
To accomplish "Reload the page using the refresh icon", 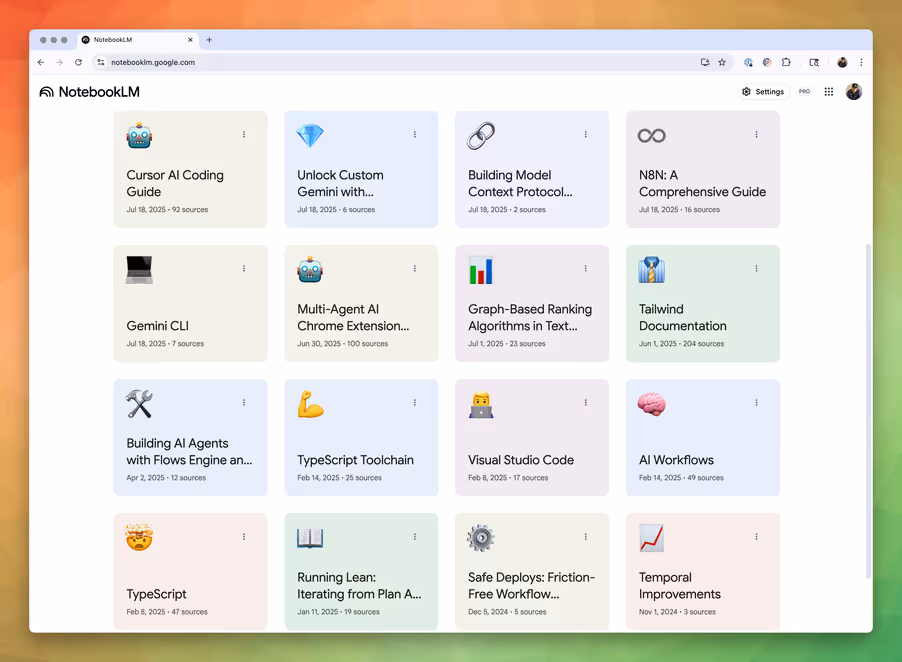I will [x=78, y=62].
